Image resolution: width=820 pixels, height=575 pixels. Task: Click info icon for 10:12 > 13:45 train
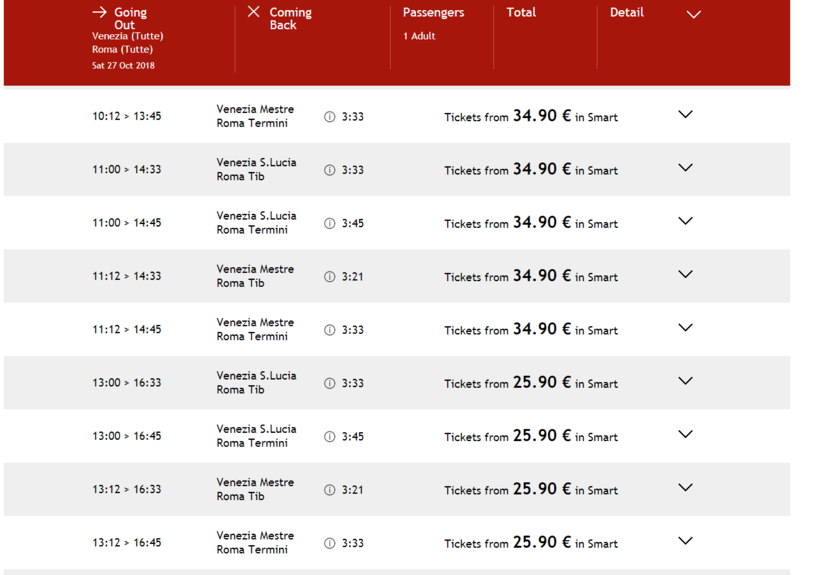(330, 117)
